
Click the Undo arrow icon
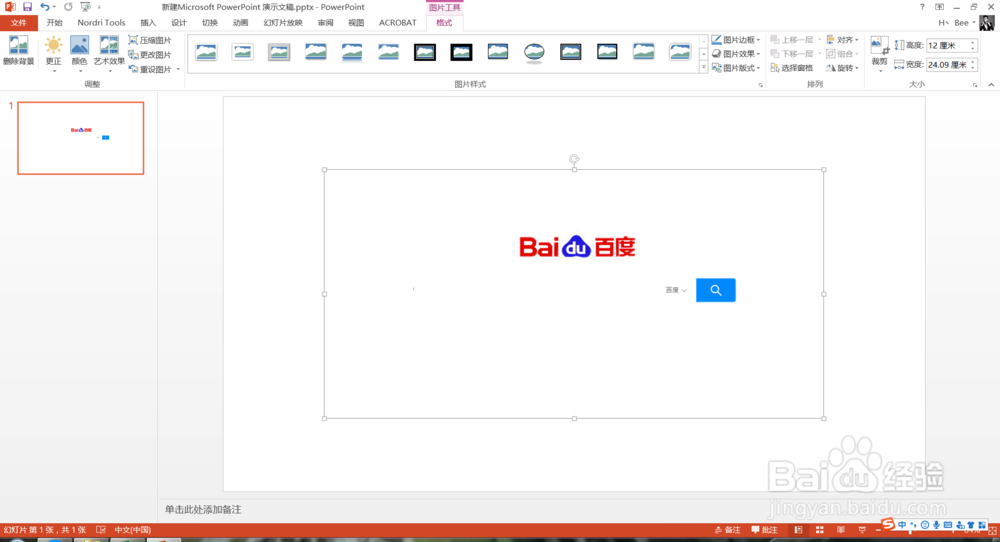pos(44,7)
